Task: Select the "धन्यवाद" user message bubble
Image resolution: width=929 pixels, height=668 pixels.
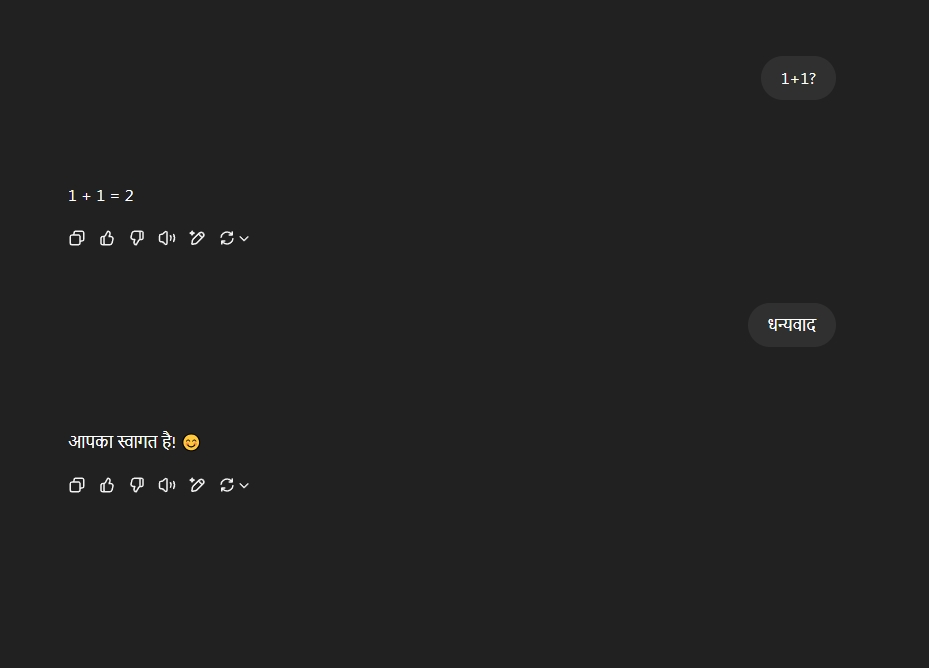Action: click(792, 325)
